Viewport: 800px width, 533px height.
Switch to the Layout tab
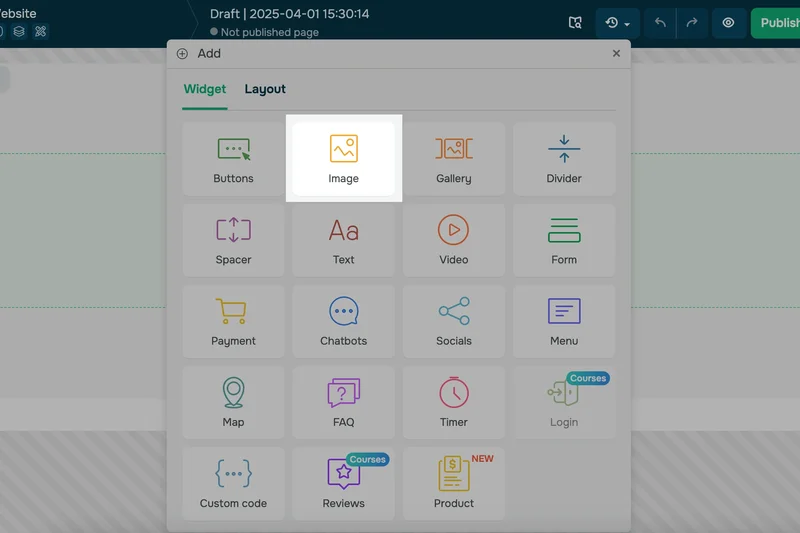point(265,89)
